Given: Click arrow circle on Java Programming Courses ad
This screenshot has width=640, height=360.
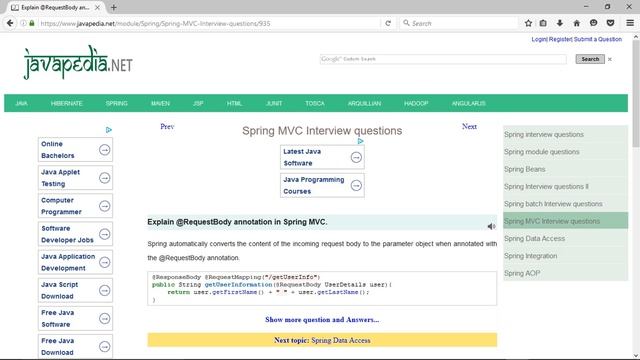Looking at the screenshot, I should coord(356,185).
